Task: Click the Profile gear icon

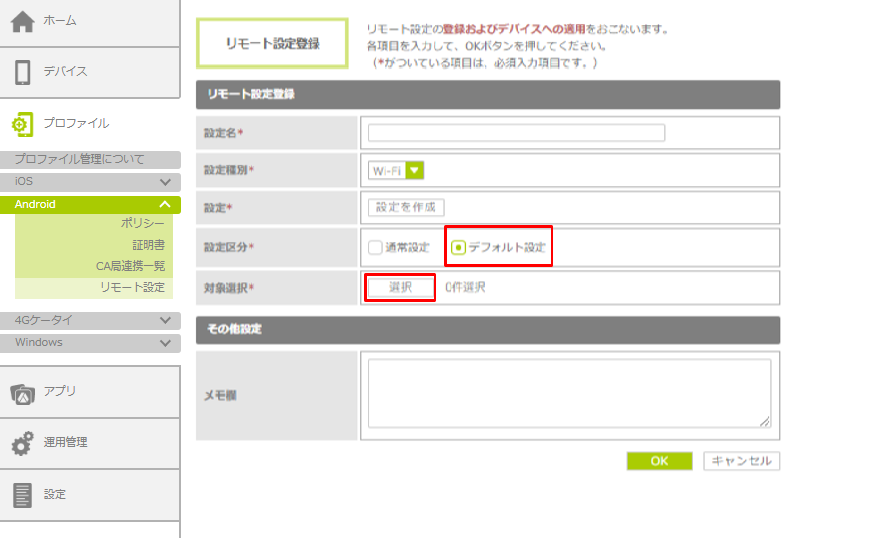Action: click(x=22, y=124)
